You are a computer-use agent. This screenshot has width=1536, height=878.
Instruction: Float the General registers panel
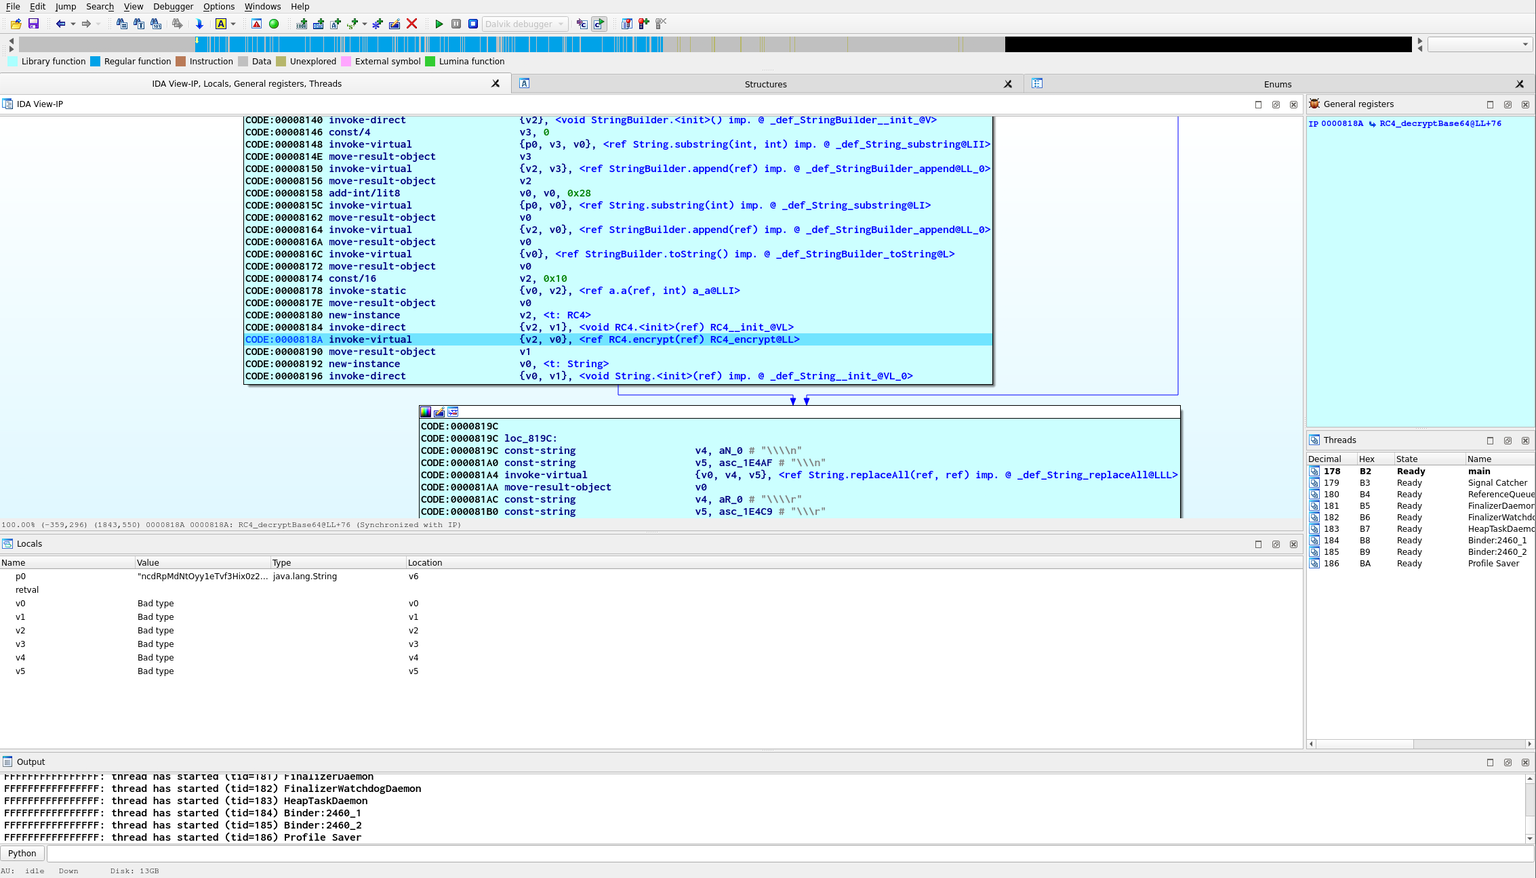click(x=1508, y=104)
